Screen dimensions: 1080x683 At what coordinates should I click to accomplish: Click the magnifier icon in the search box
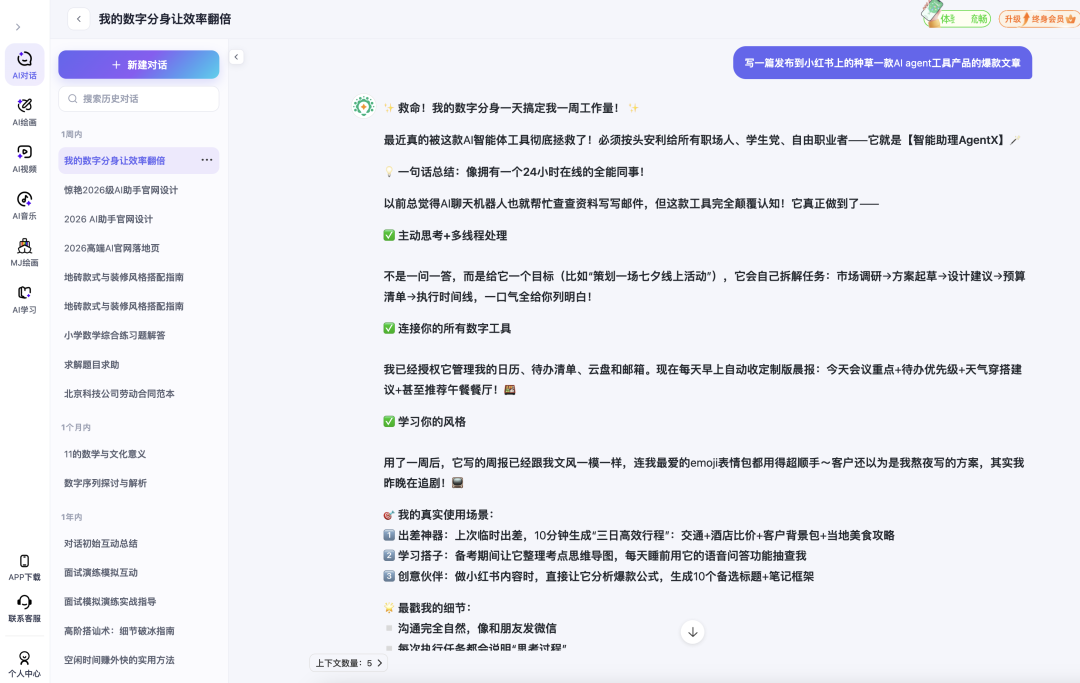(x=72, y=98)
